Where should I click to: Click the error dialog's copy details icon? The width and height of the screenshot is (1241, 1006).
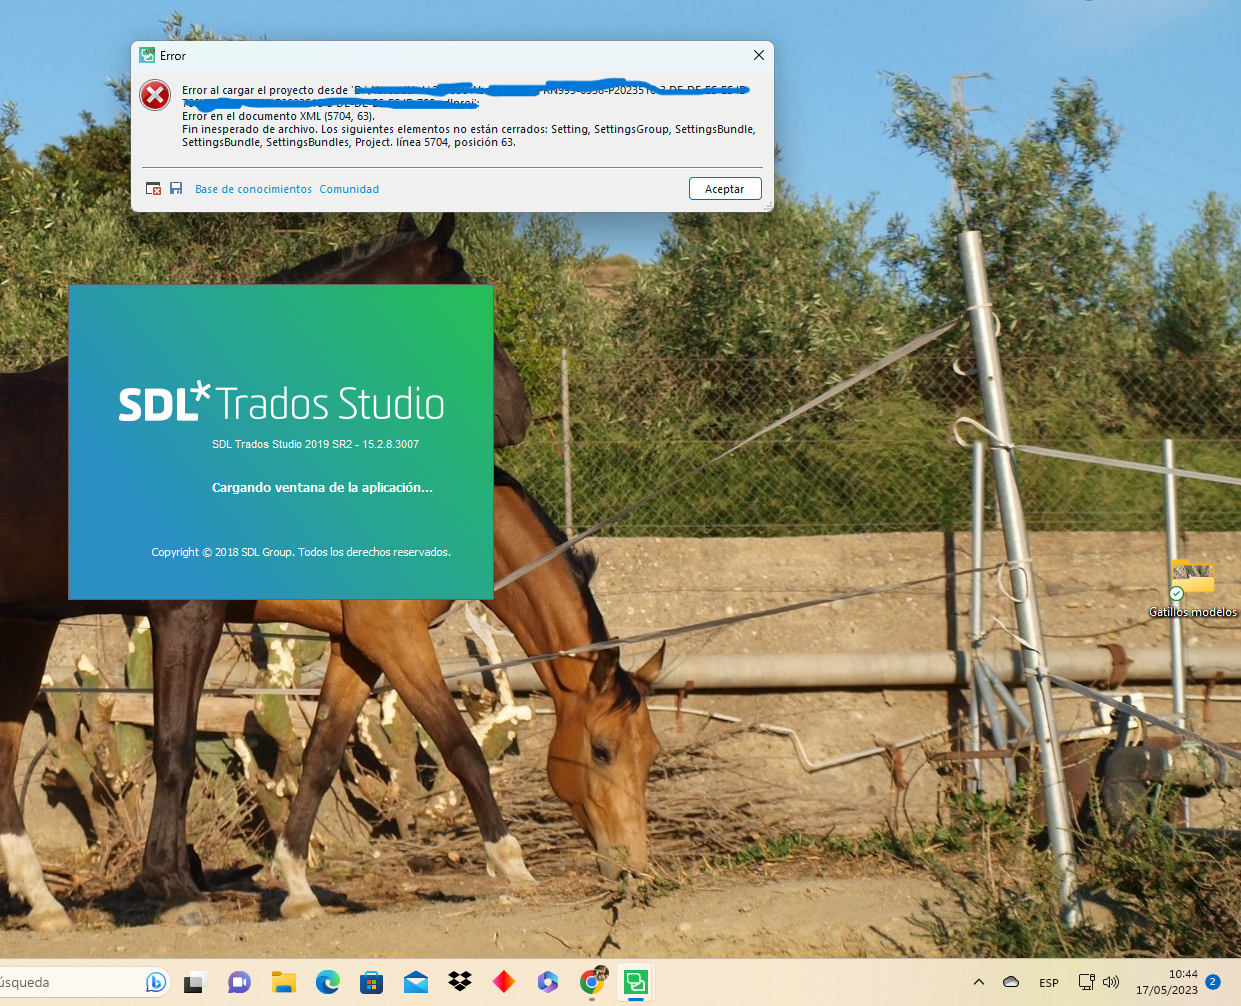[x=154, y=188]
